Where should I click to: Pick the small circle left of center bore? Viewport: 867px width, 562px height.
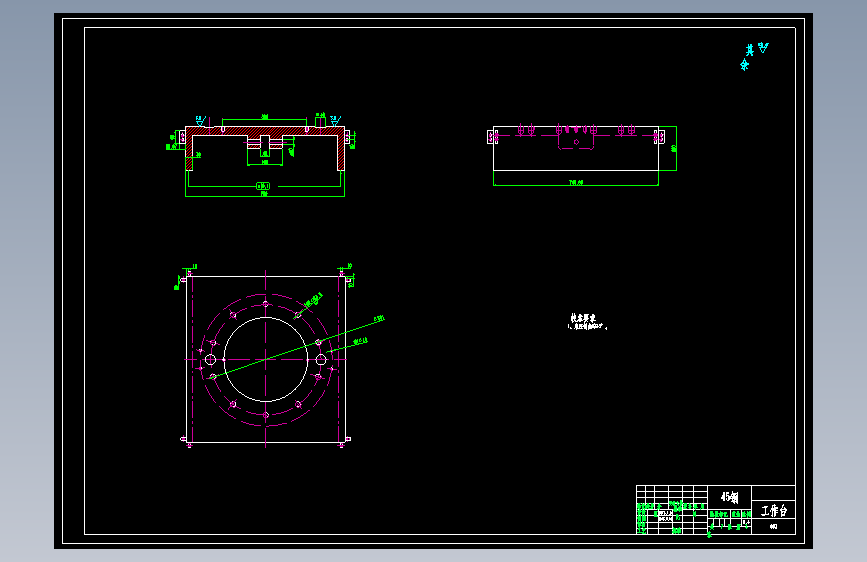point(210,360)
